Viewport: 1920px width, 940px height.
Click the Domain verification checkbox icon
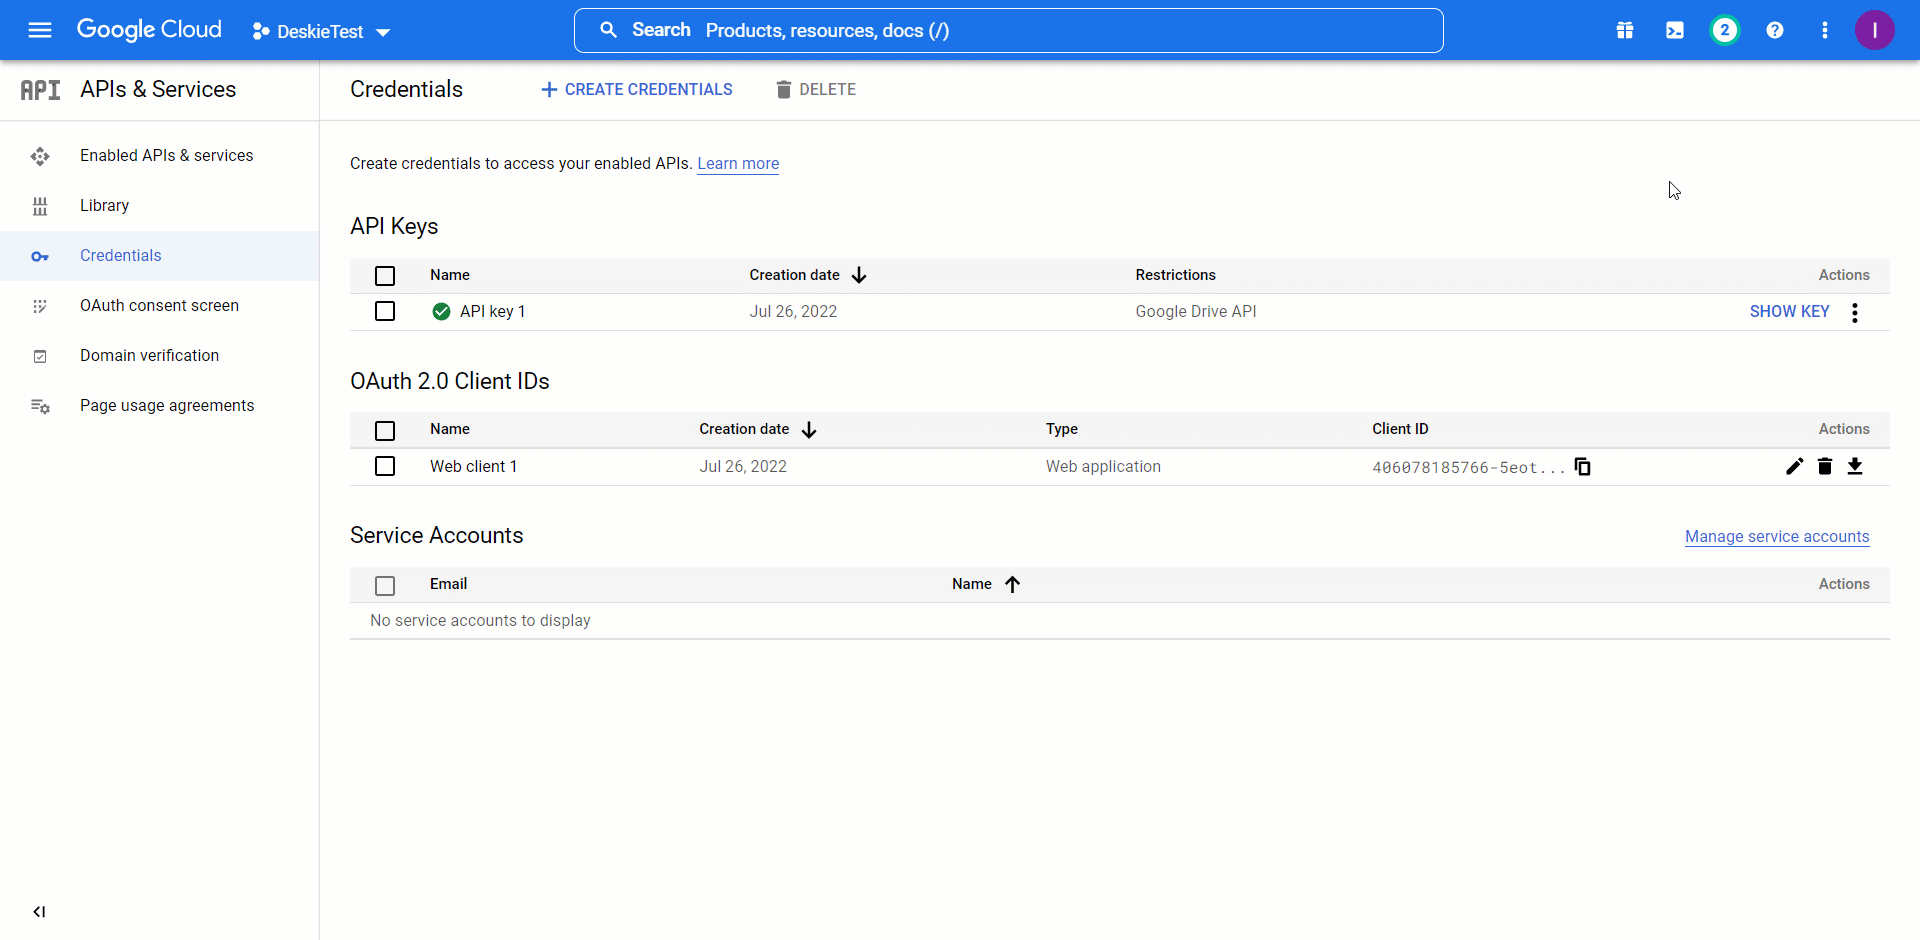[40, 356]
